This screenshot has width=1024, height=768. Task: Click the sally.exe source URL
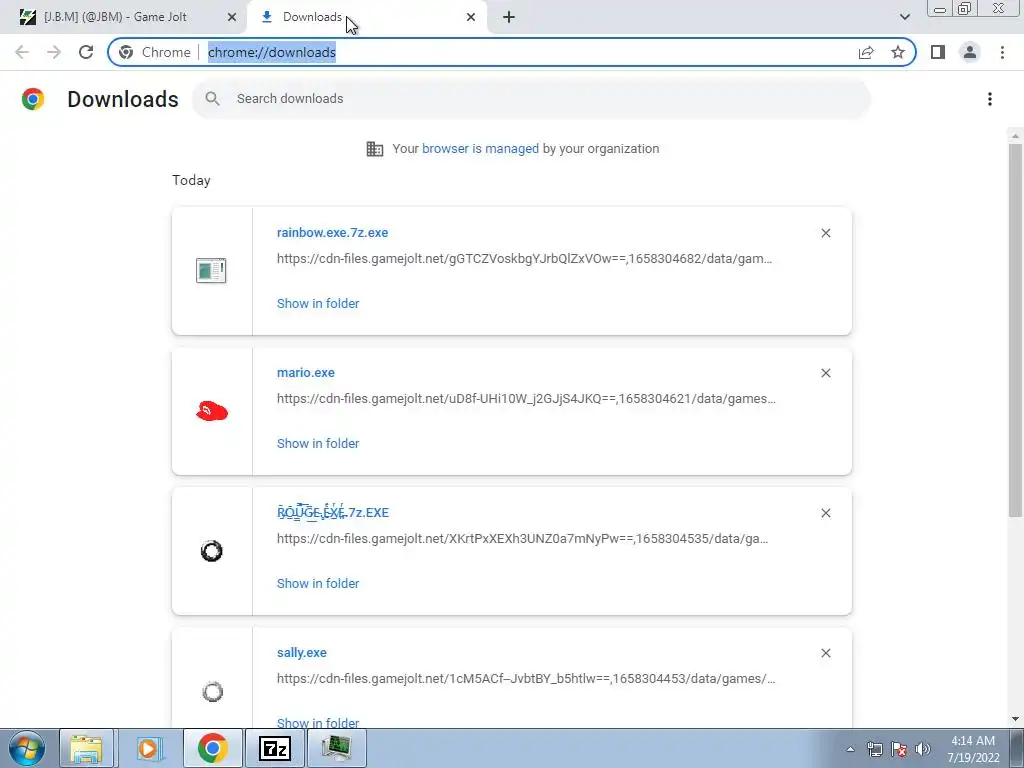[x=526, y=679]
